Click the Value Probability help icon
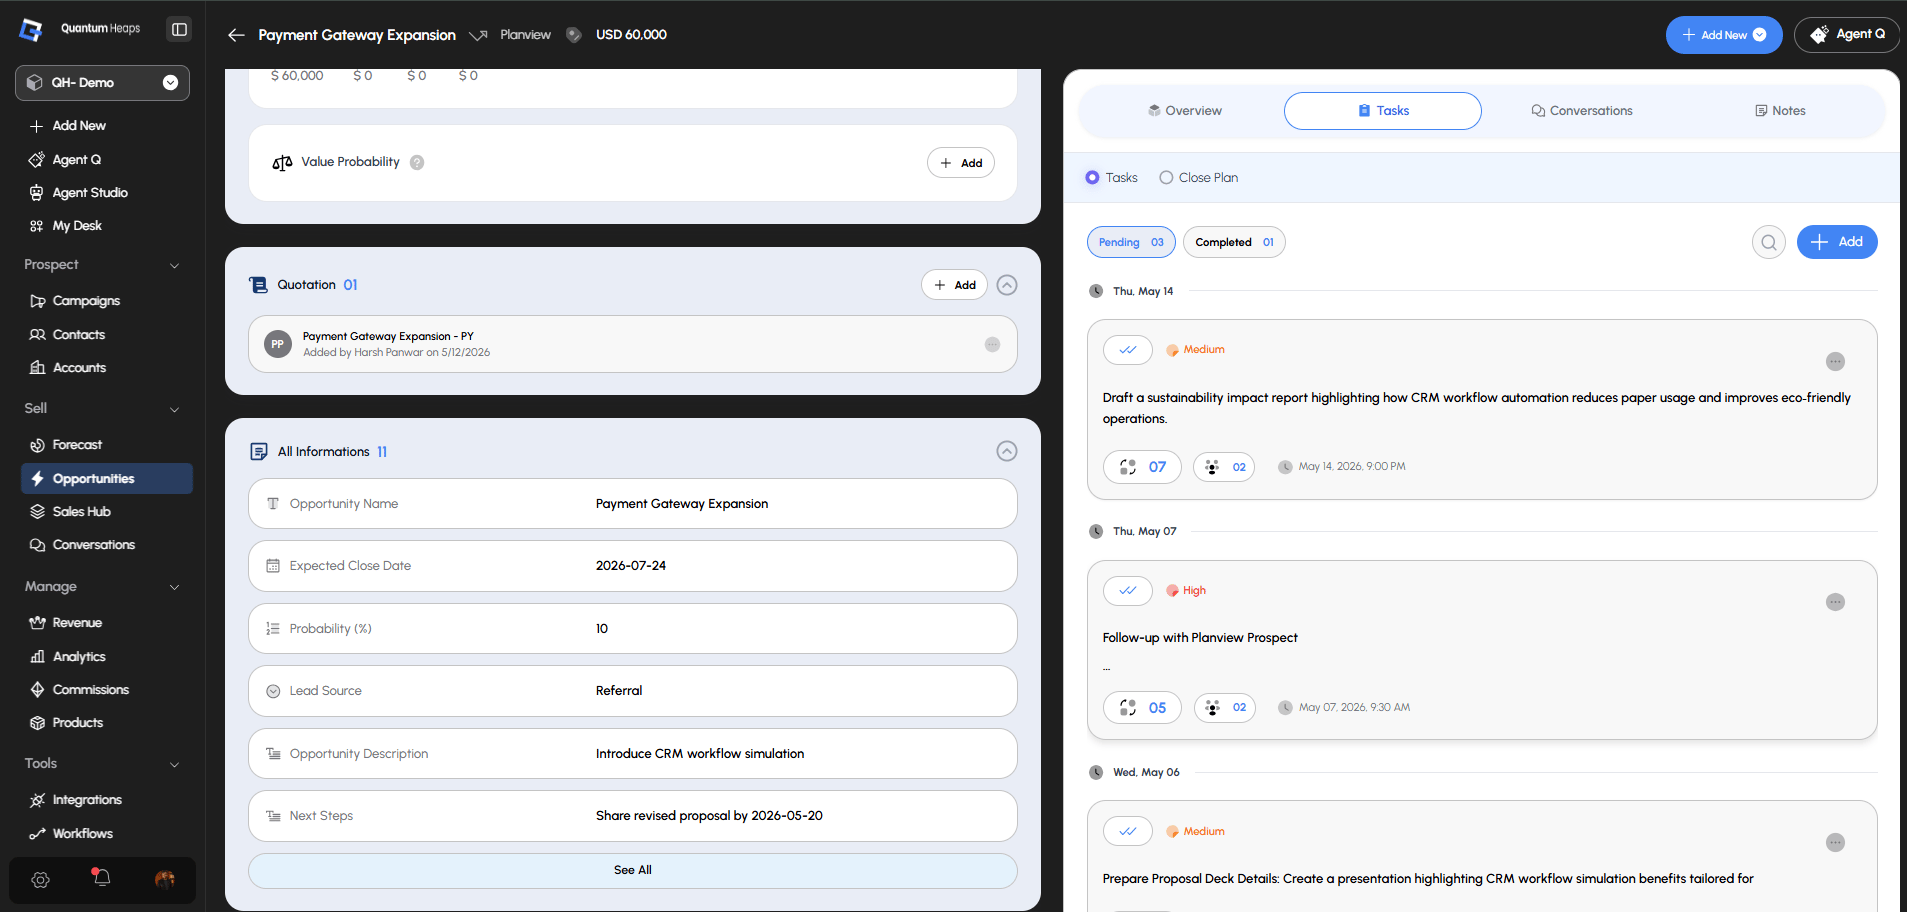Viewport: 1907px width, 912px height. (x=417, y=162)
